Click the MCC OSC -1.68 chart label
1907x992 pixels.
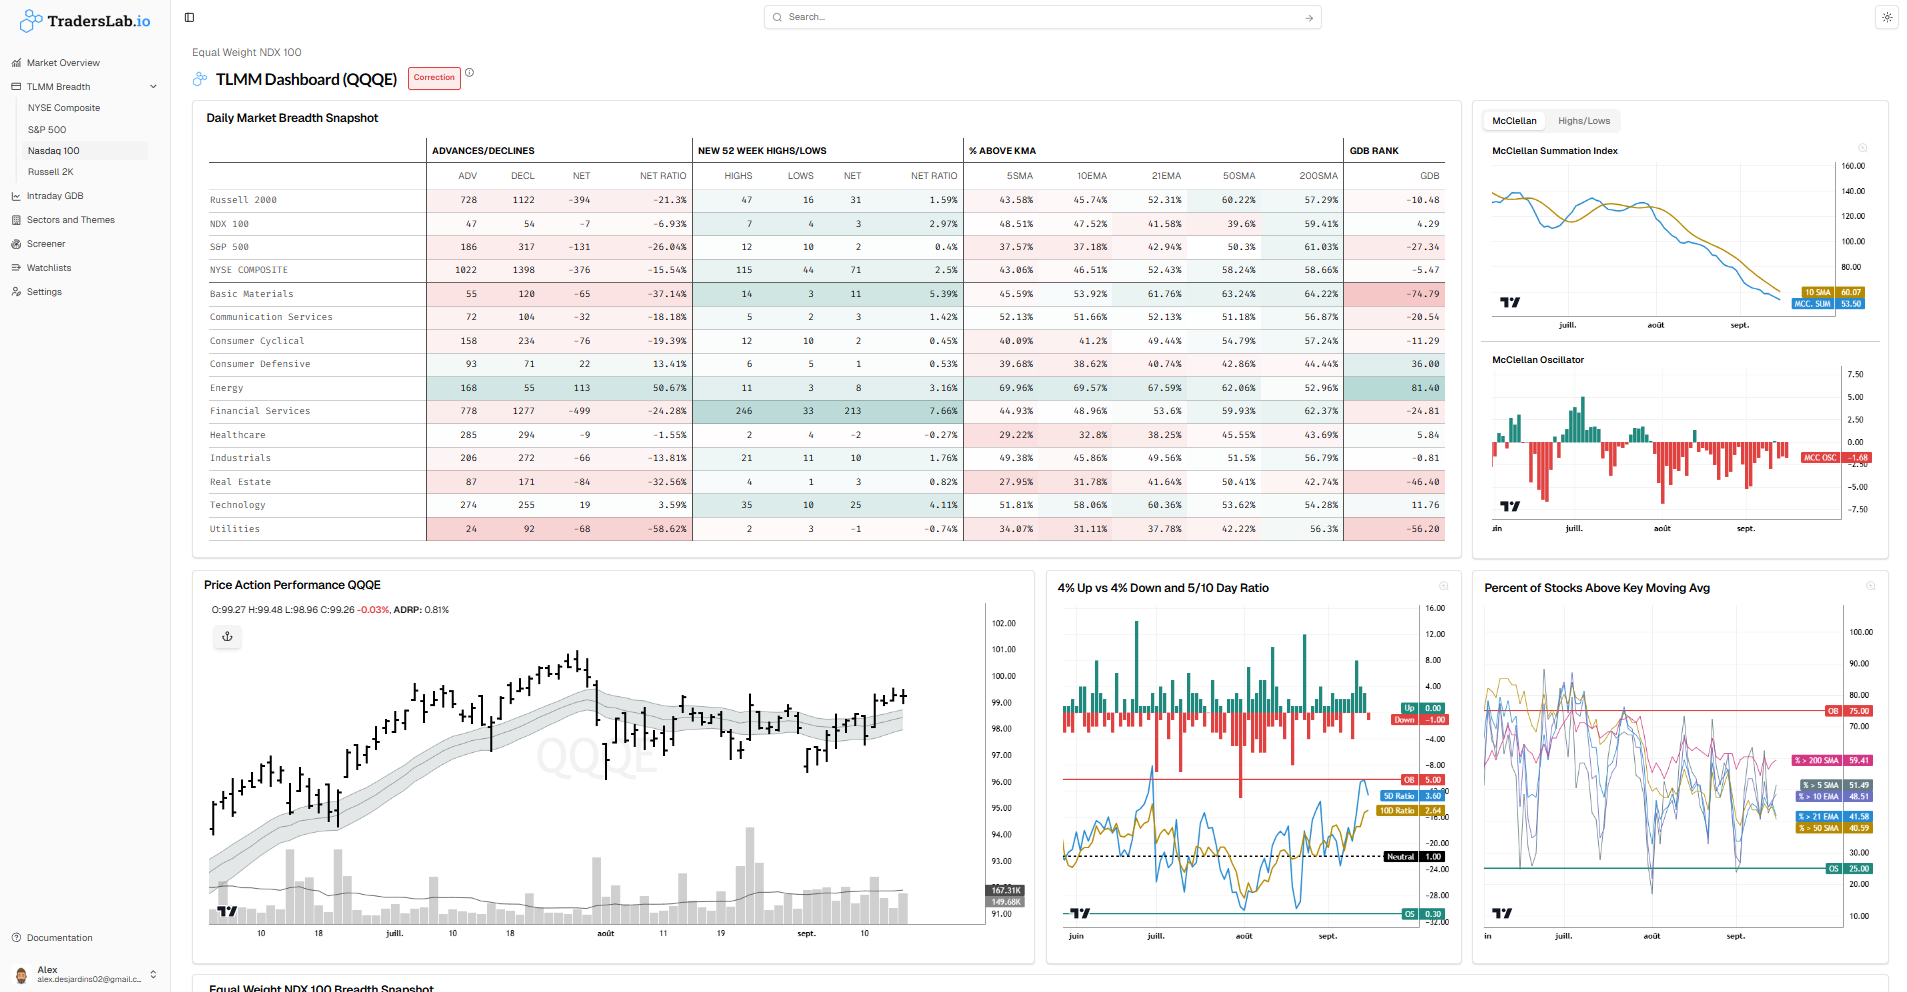(1836, 458)
